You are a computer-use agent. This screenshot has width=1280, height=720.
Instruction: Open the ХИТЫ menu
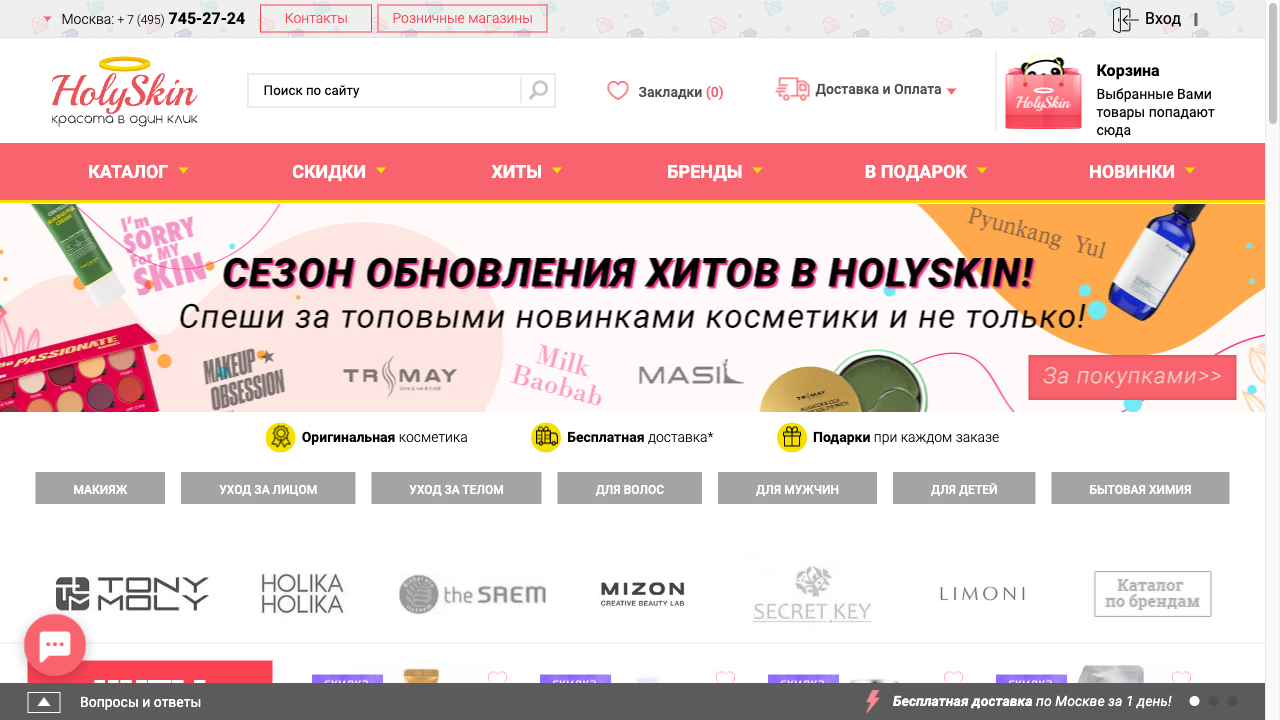pyautogui.click(x=526, y=172)
